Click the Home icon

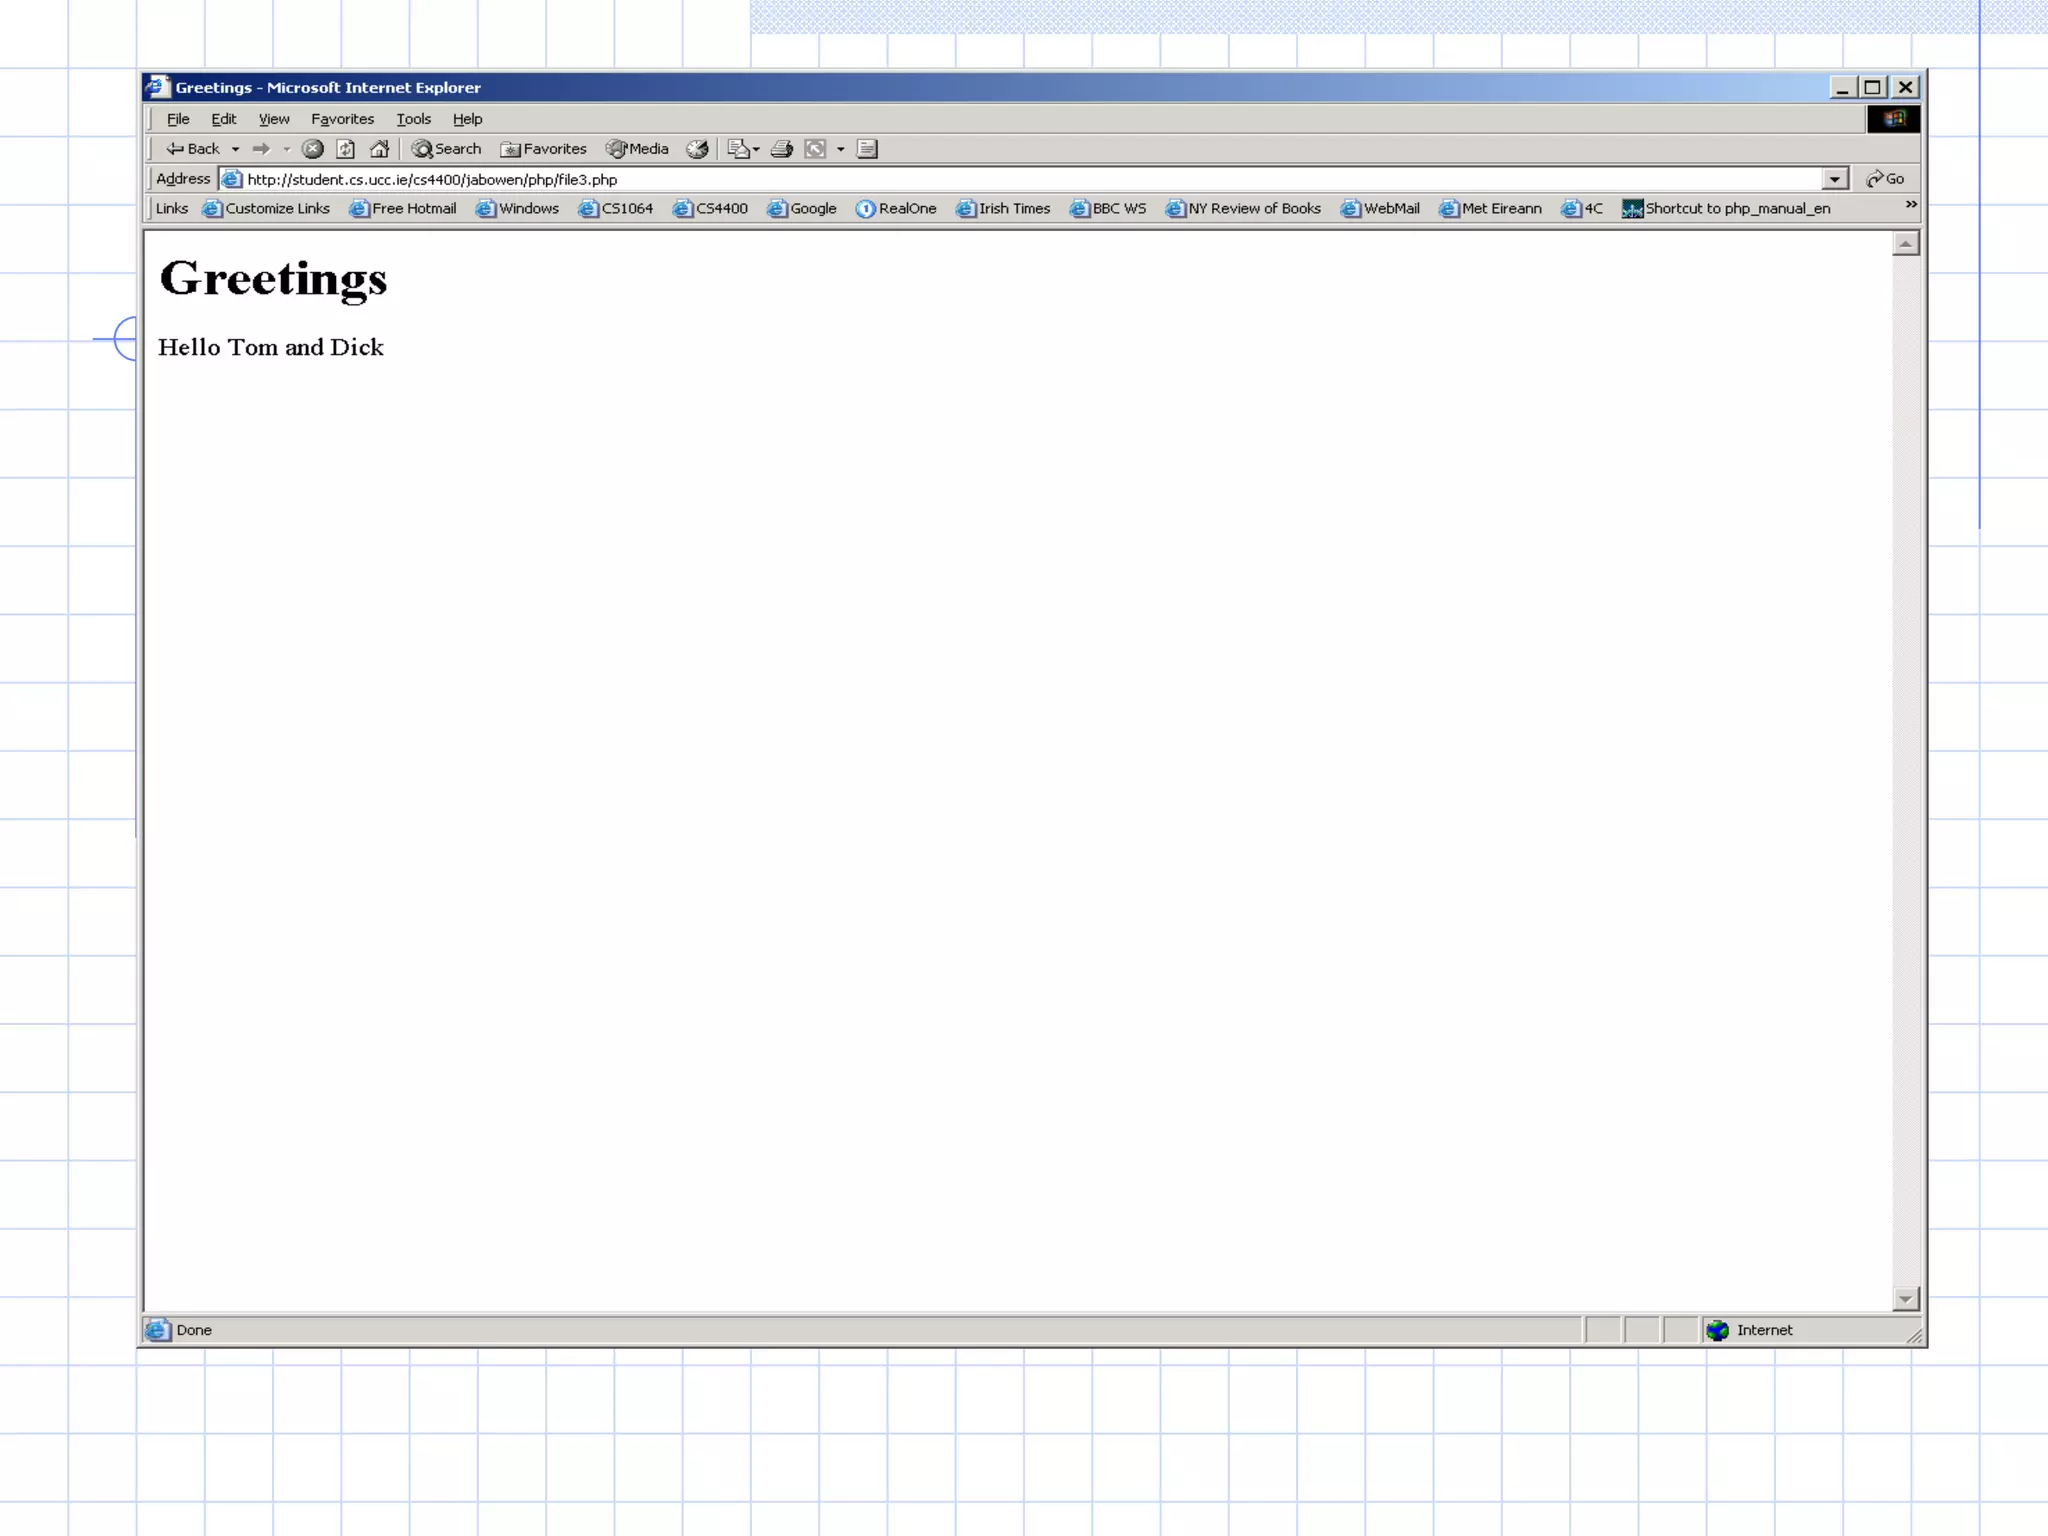[x=379, y=149]
